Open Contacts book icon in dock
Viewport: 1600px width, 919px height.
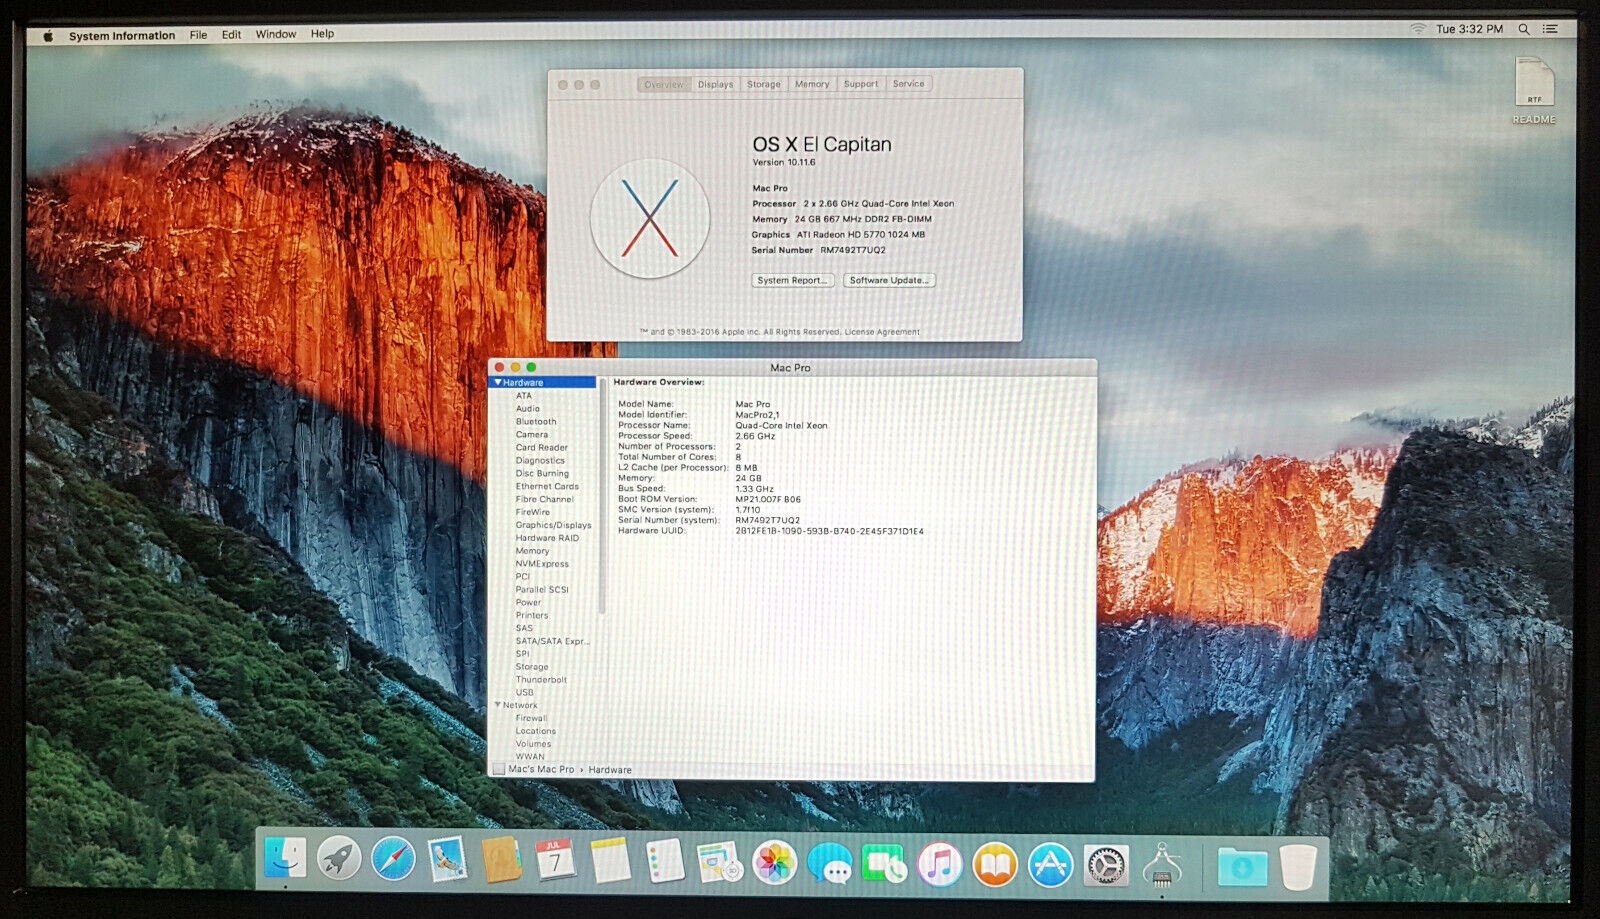click(501, 860)
